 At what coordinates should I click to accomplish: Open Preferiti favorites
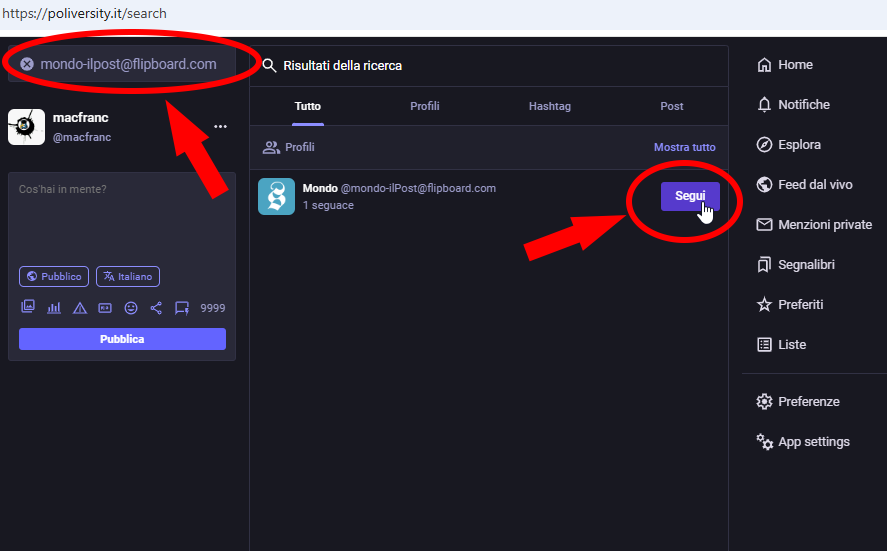coord(790,304)
